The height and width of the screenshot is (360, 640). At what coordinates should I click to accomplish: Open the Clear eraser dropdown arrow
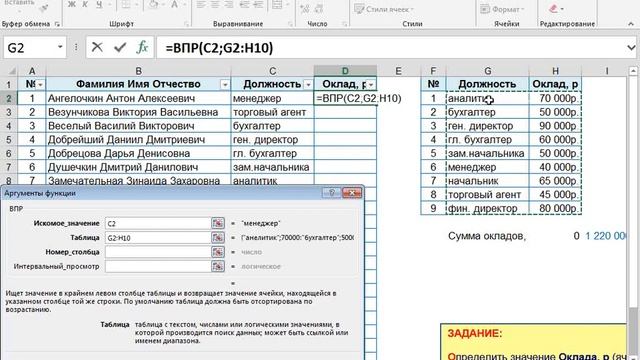[x=562, y=9]
